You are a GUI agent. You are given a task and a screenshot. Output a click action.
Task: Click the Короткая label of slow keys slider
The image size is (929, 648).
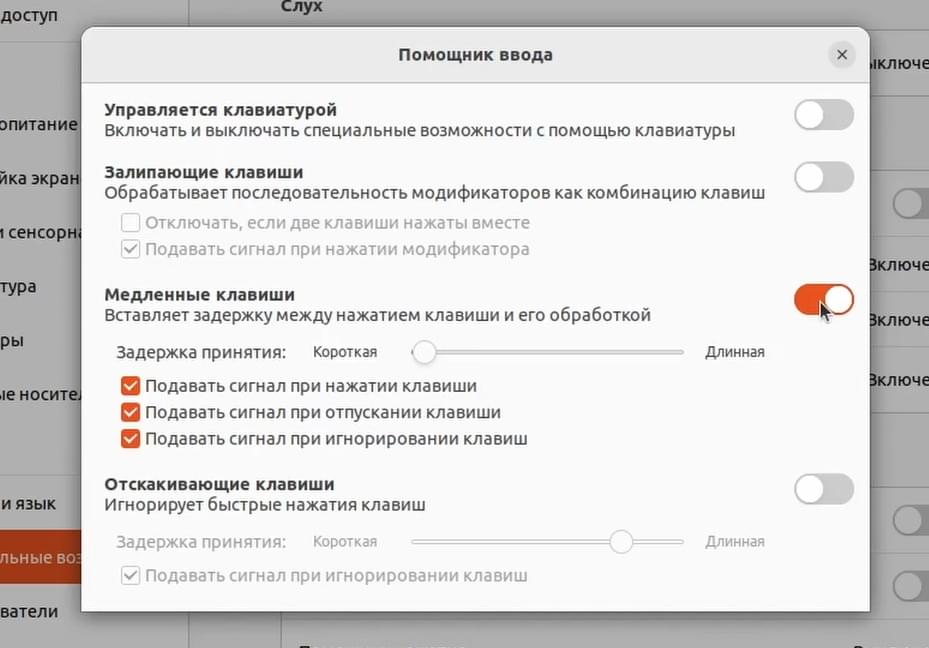(345, 352)
